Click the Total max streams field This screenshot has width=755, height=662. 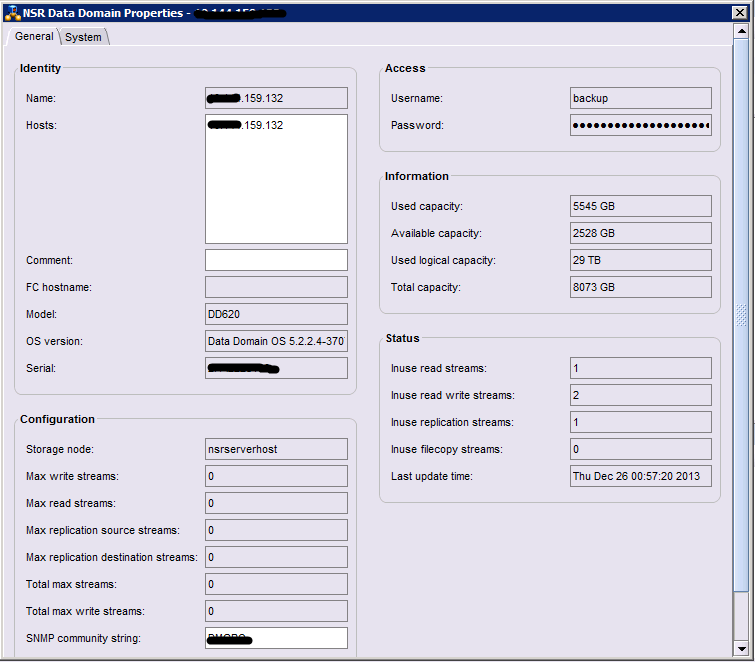276,584
